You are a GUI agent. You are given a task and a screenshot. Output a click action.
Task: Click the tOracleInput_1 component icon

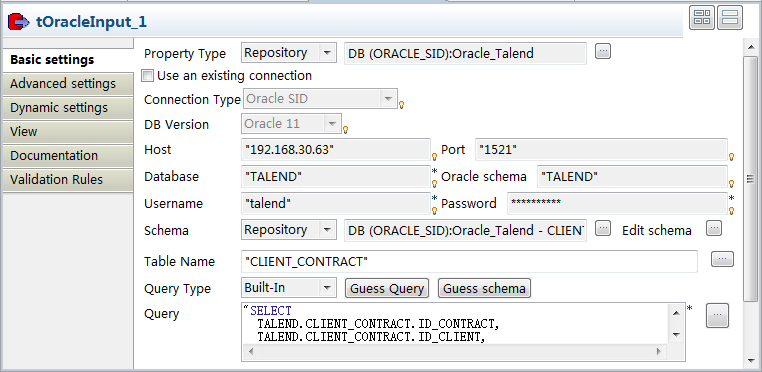(x=18, y=22)
